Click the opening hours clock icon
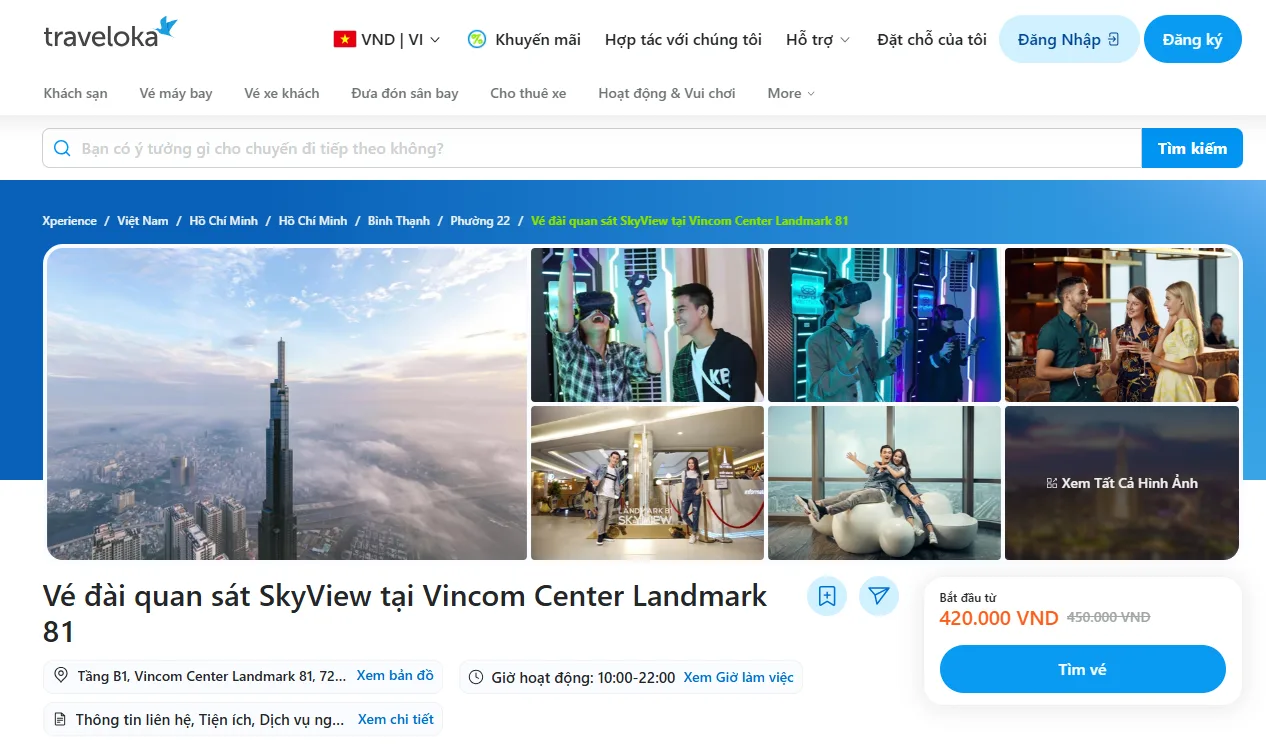The height and width of the screenshot is (752, 1266). (x=476, y=677)
